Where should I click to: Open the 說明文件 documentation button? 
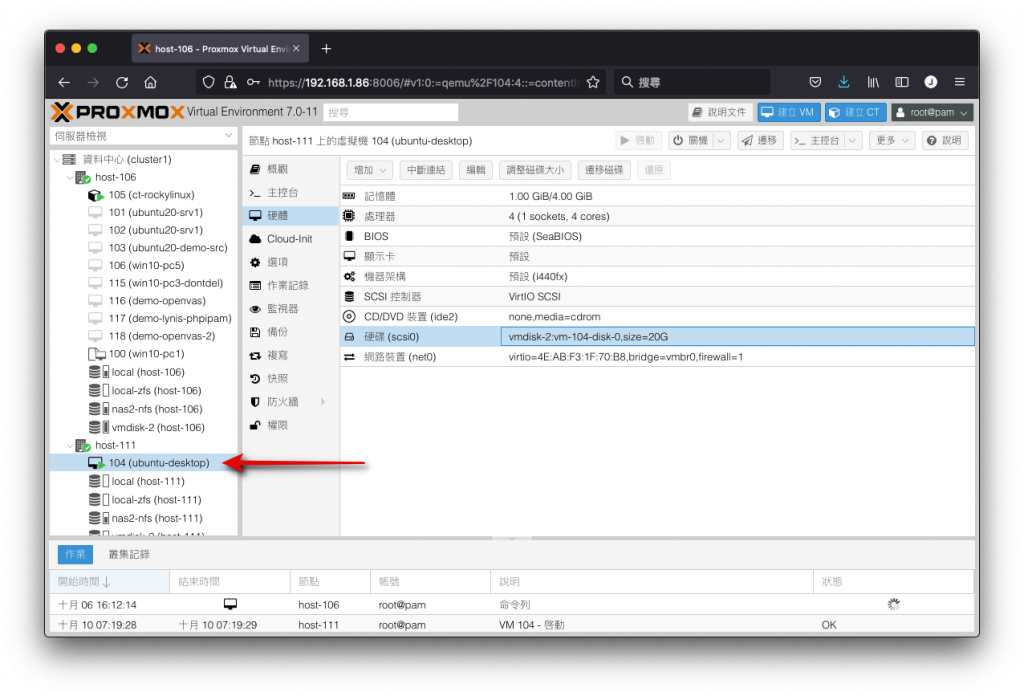(x=720, y=112)
